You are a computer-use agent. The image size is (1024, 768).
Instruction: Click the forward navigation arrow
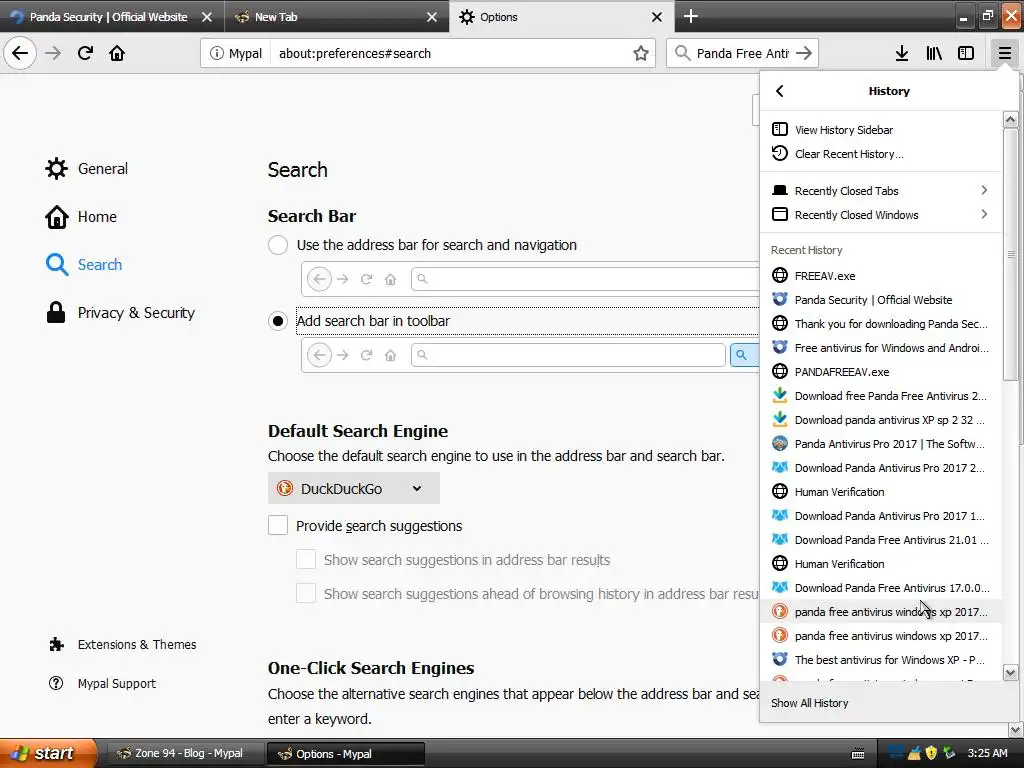[53, 53]
